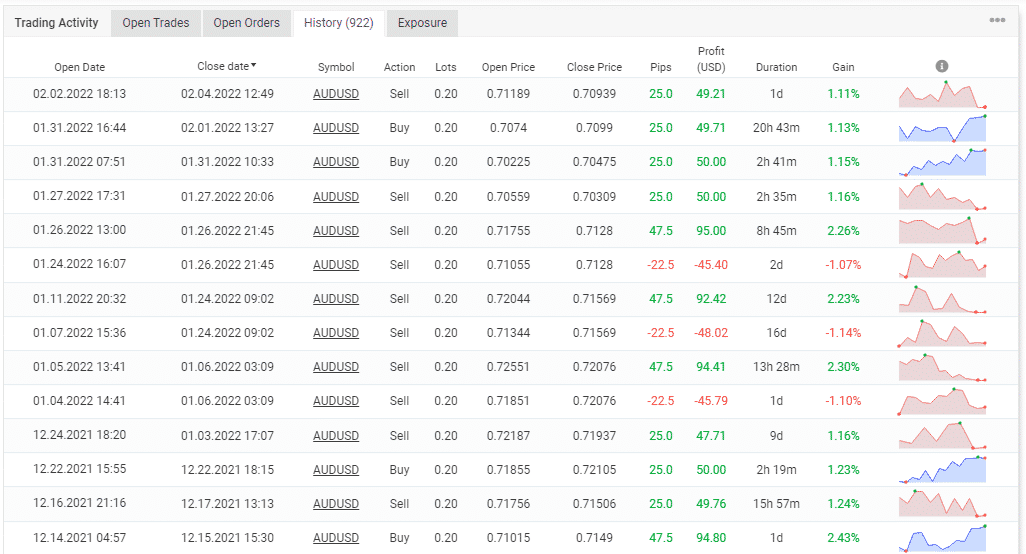The image size is (1026, 554).
Task: View sparkline chart for 2.26% gain trade
Action: [x=942, y=230]
